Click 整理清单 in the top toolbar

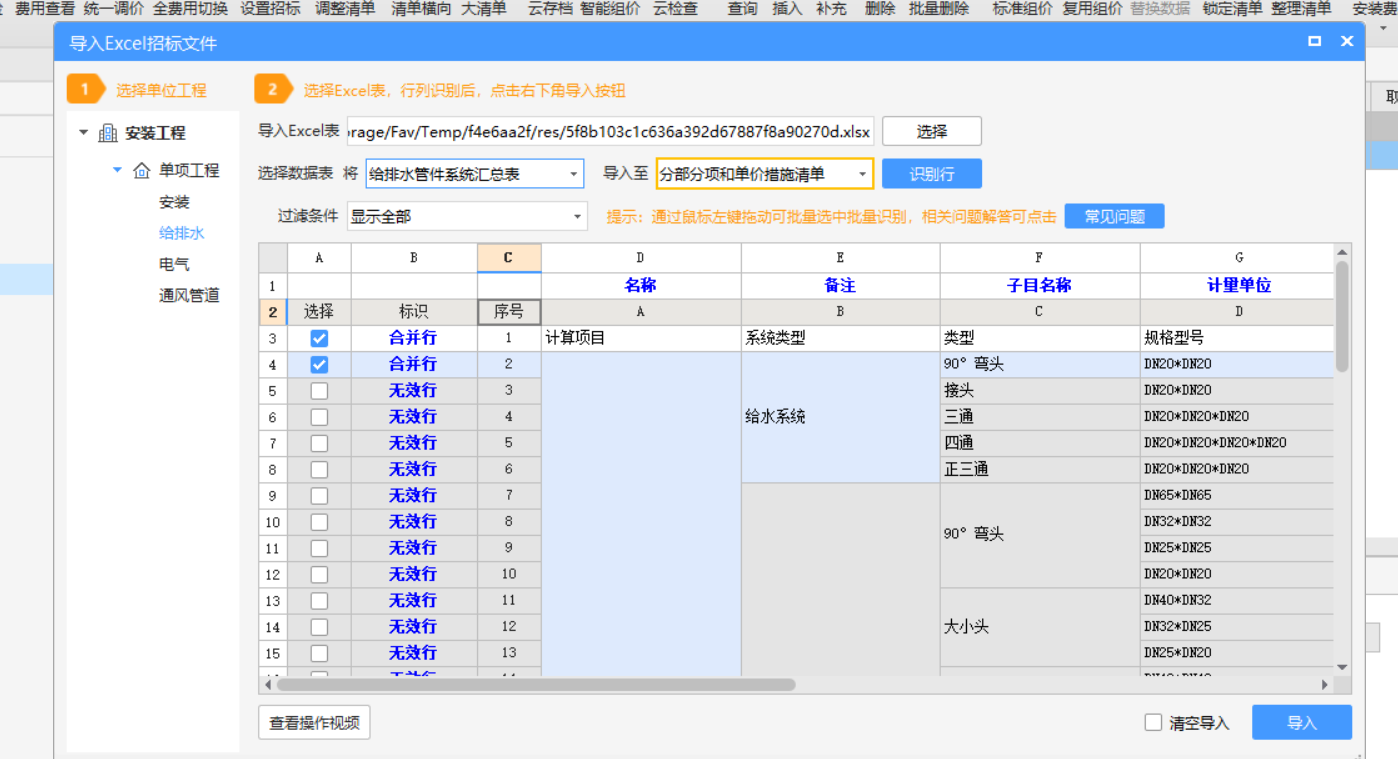1301,9
